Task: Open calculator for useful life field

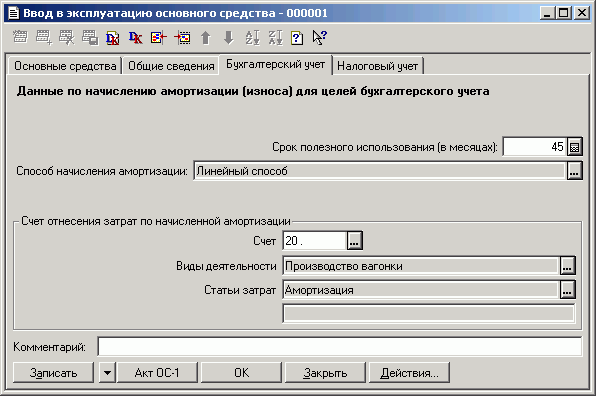Action: 574,147
